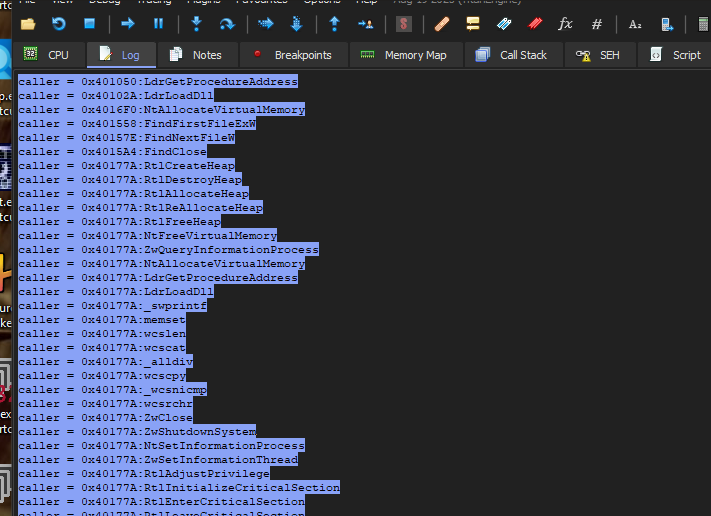The width and height of the screenshot is (711, 516).
Task: Select the _swprintf log entry
Action: point(112,306)
